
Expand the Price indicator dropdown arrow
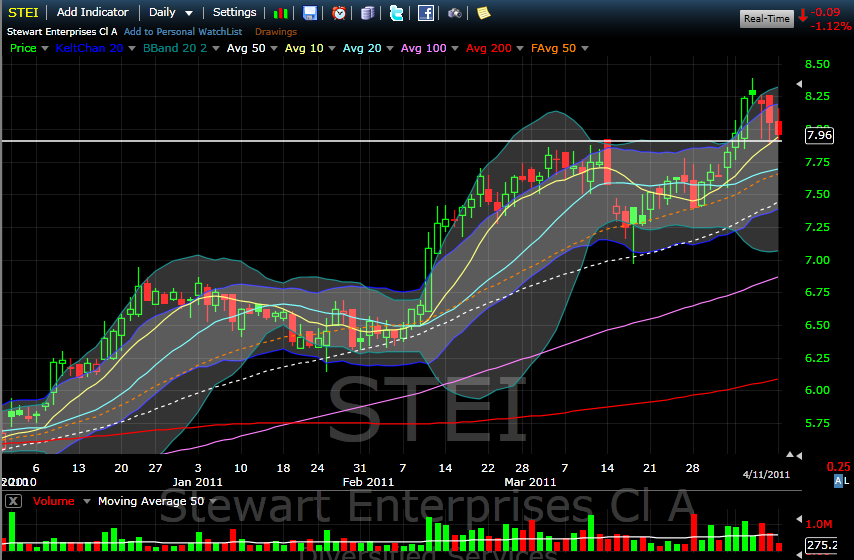(x=45, y=48)
